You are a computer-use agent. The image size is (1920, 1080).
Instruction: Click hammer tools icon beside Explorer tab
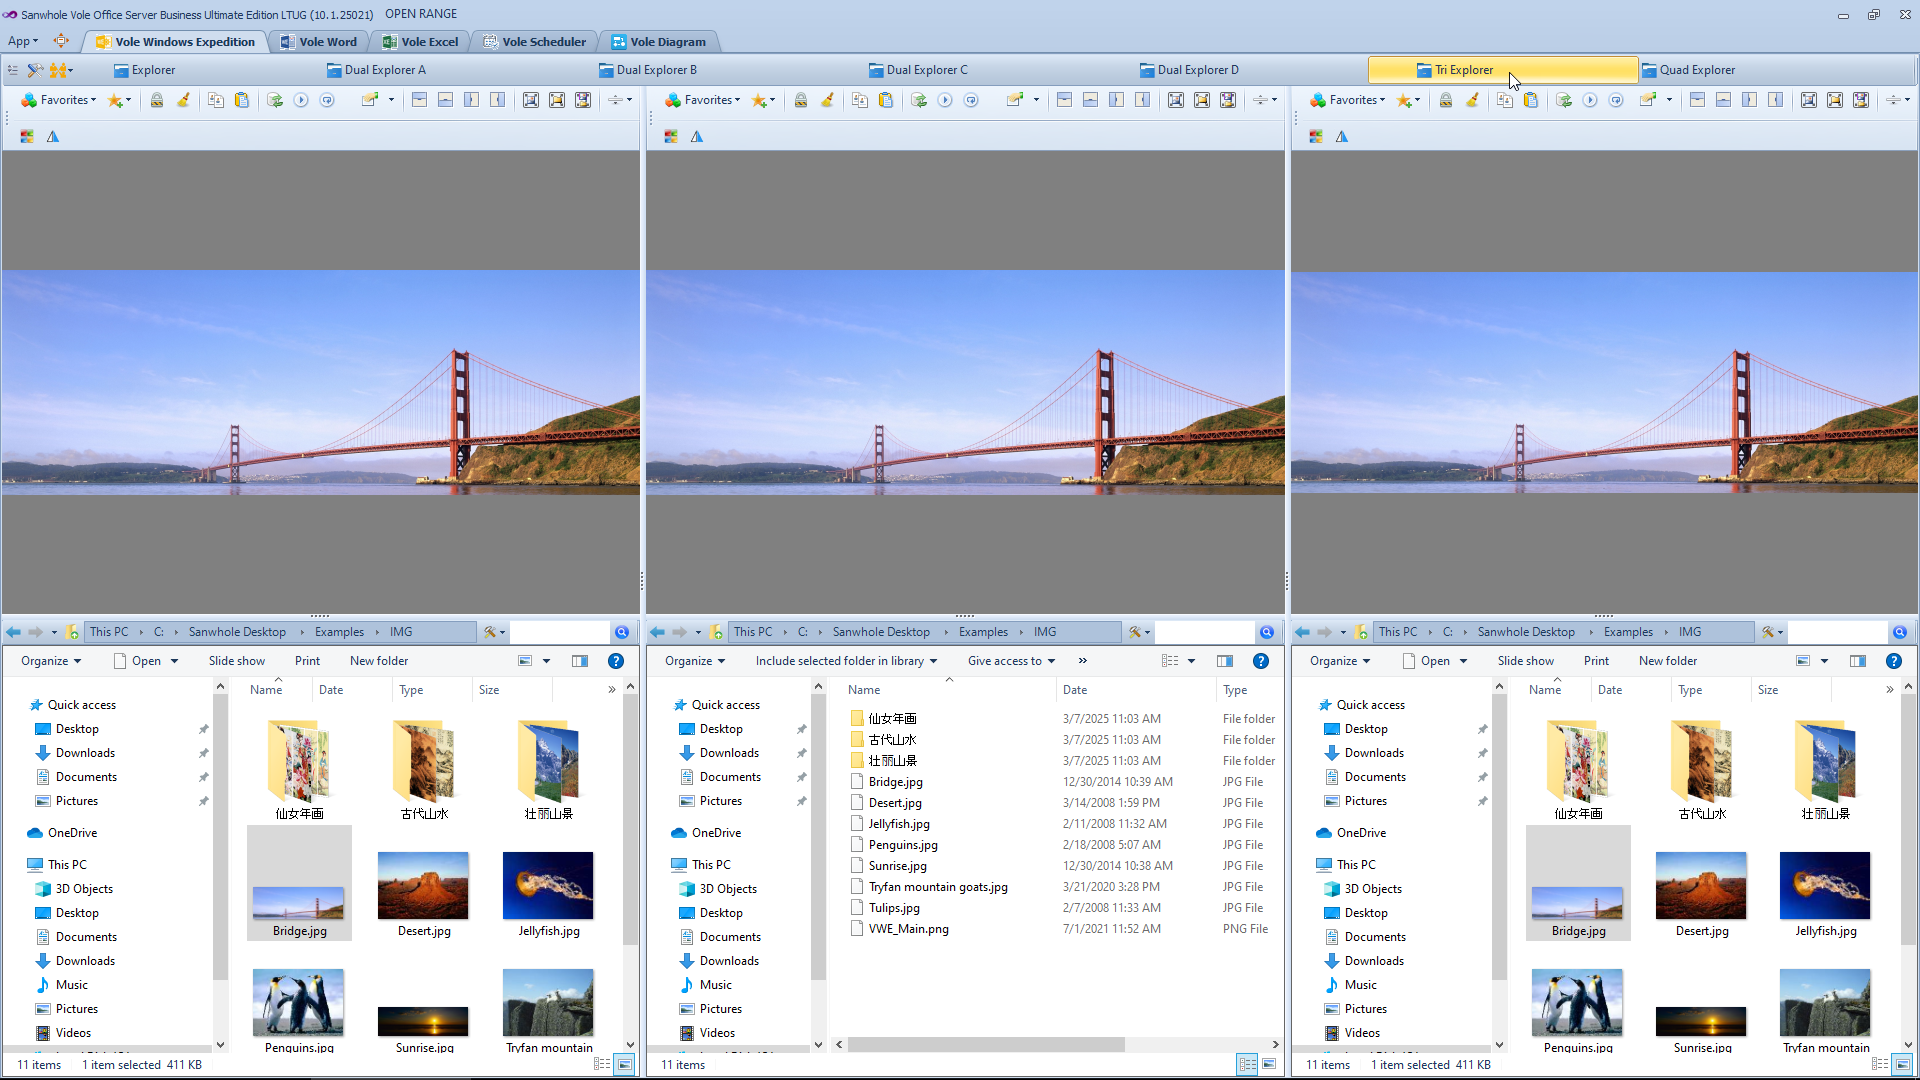point(35,70)
